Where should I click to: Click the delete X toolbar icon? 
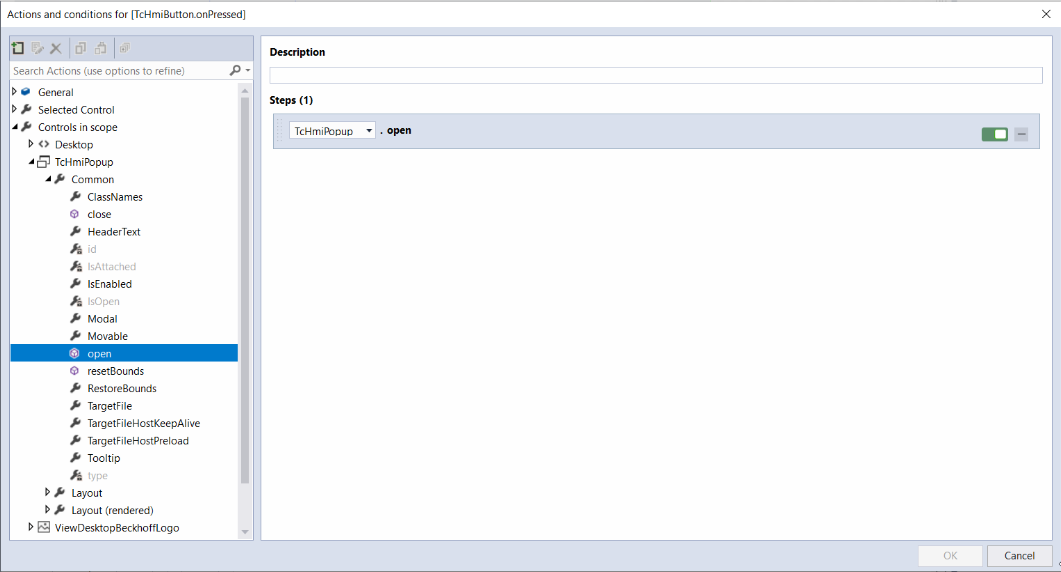point(56,48)
